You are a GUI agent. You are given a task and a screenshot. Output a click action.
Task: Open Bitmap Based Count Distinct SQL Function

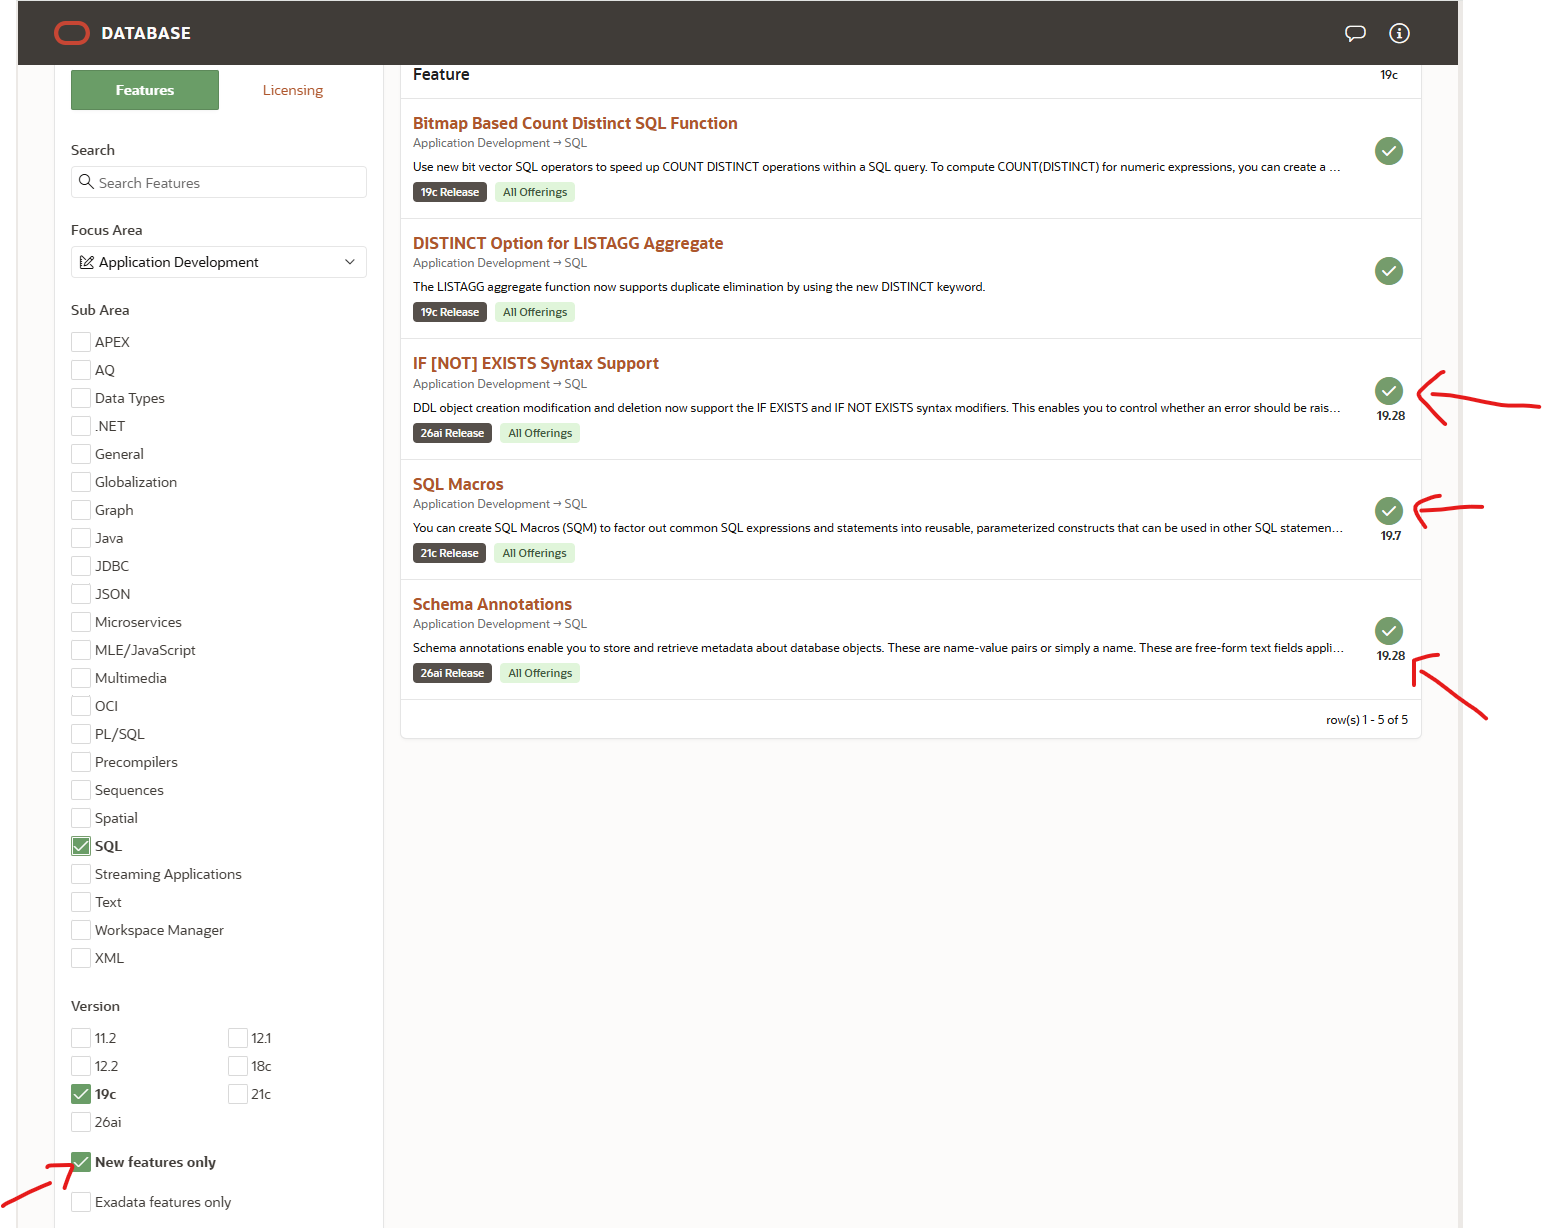tap(575, 122)
